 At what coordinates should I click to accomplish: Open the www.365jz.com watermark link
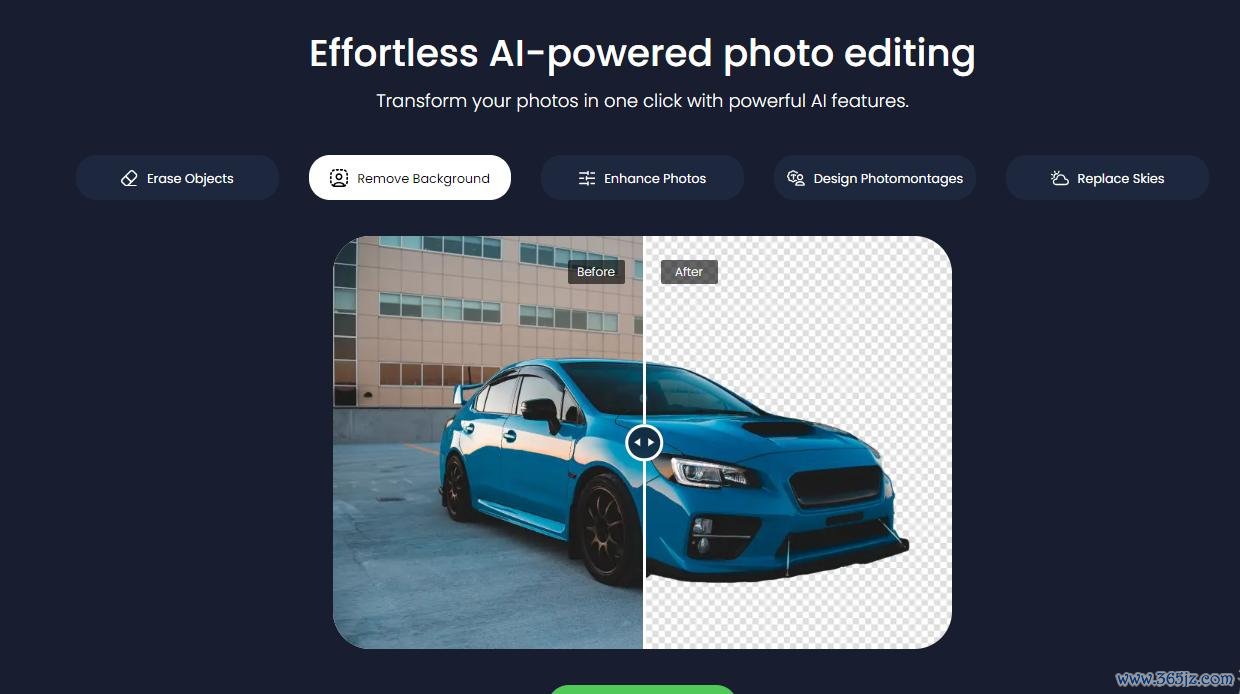point(1176,679)
